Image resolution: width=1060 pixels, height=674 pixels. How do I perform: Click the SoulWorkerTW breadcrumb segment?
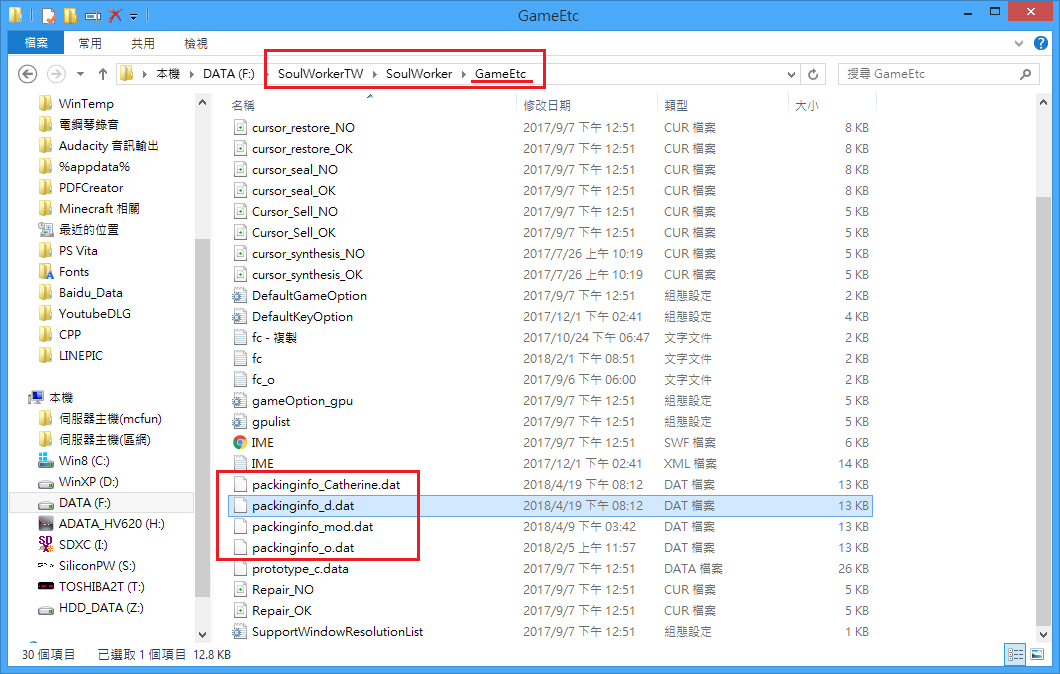click(x=320, y=74)
